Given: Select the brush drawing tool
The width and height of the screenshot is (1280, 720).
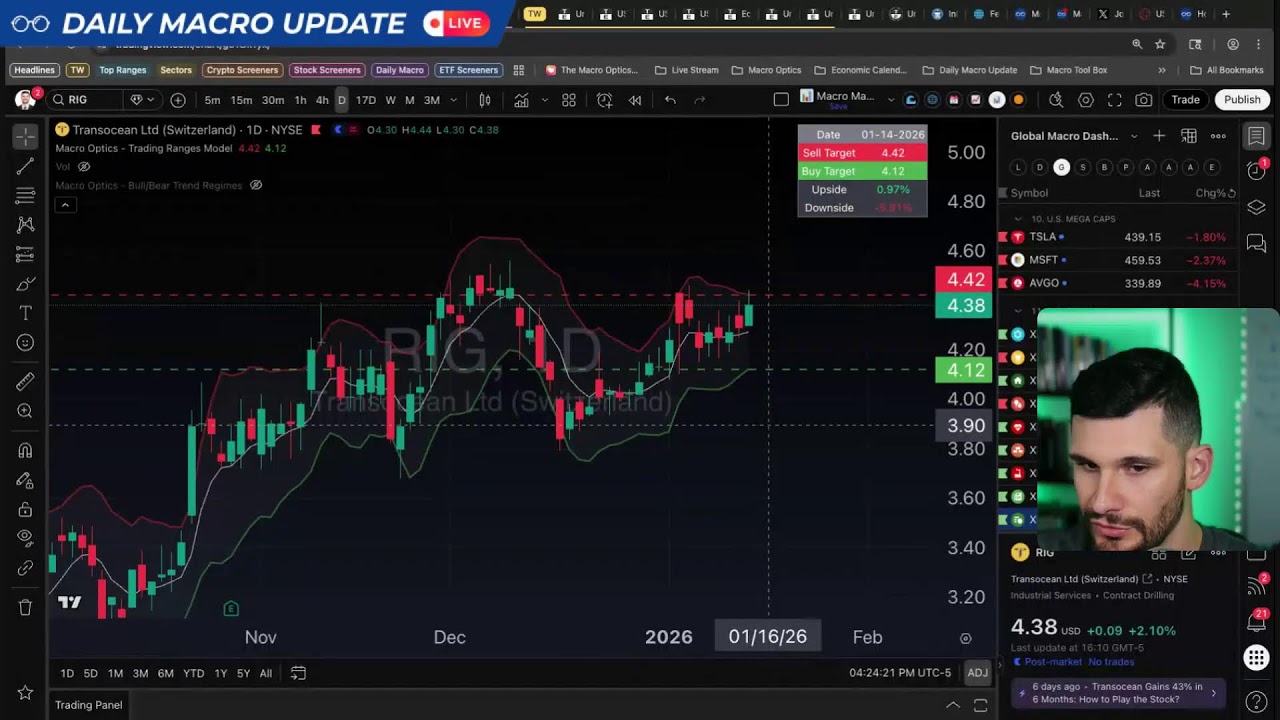Looking at the screenshot, I should coord(25,284).
